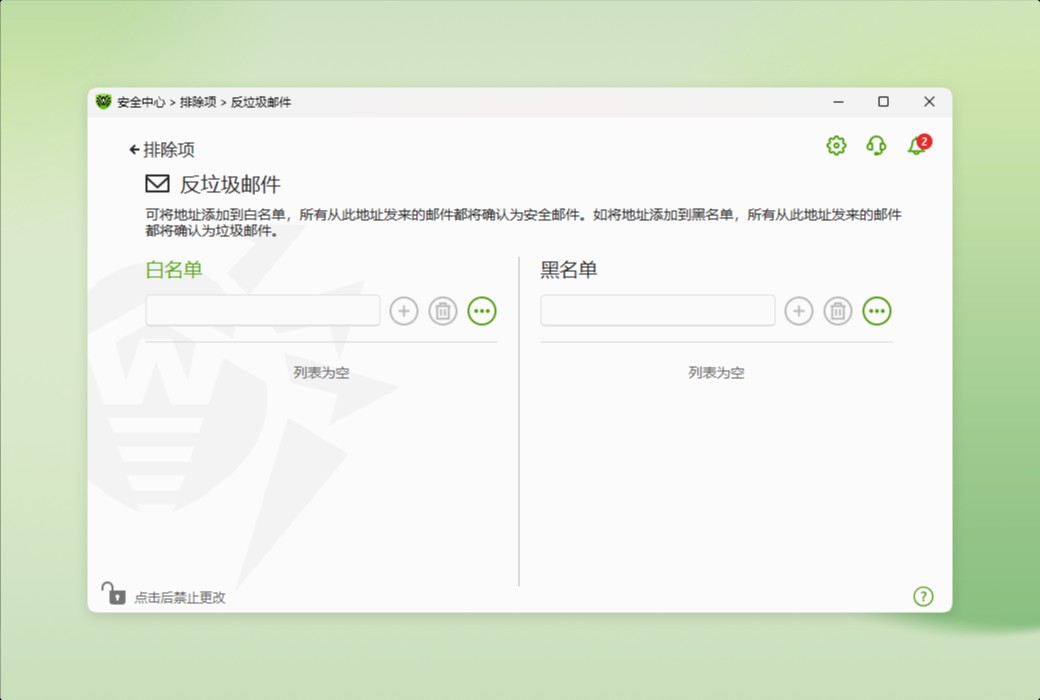Select 排除项 in the breadcrumb path
This screenshot has width=1040, height=700.
[200, 101]
